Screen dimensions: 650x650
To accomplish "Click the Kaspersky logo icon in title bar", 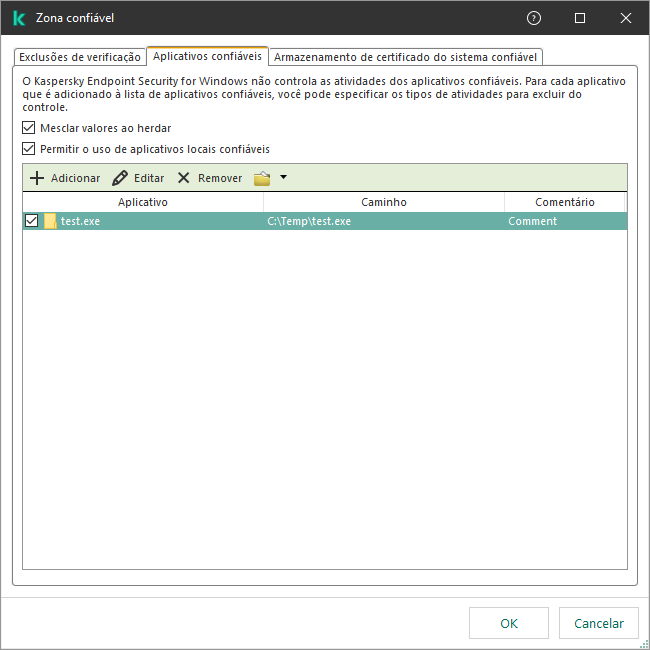I will (18, 18).
